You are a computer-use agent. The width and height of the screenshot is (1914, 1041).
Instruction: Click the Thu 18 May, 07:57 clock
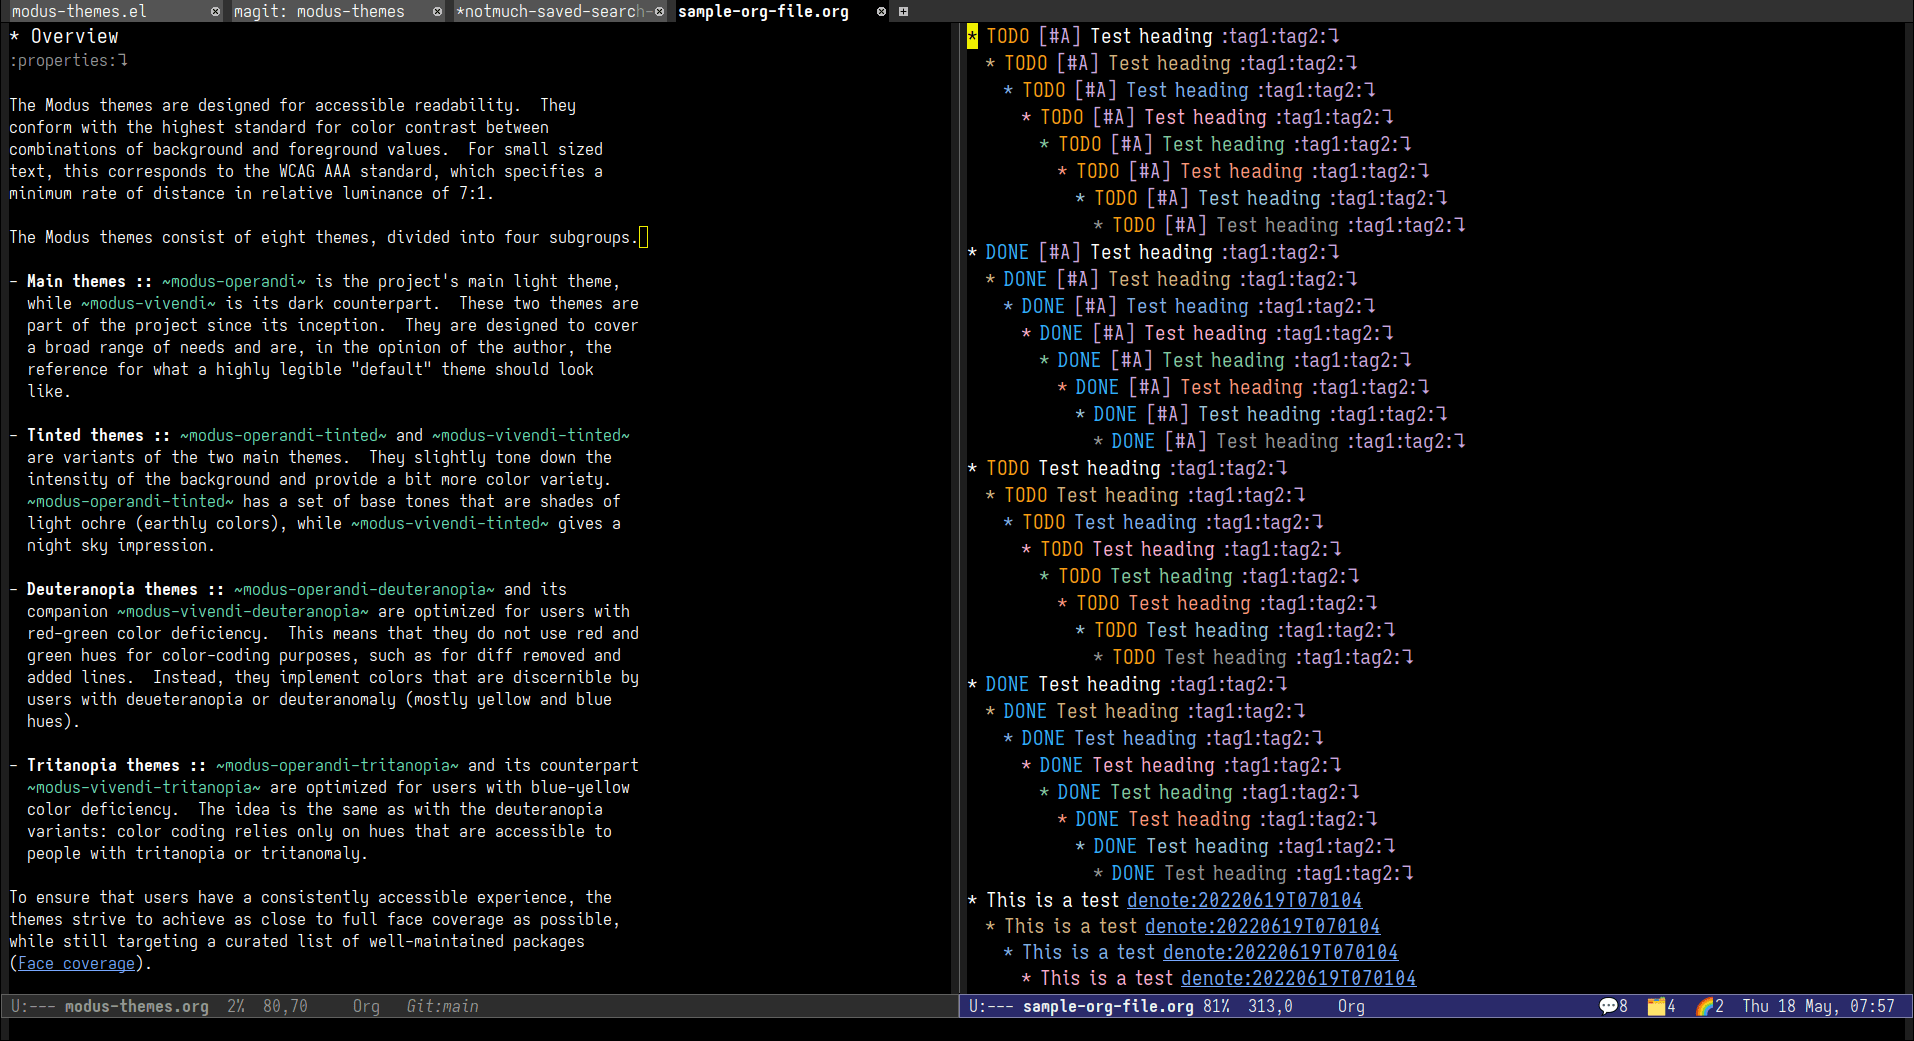[1818, 1006]
